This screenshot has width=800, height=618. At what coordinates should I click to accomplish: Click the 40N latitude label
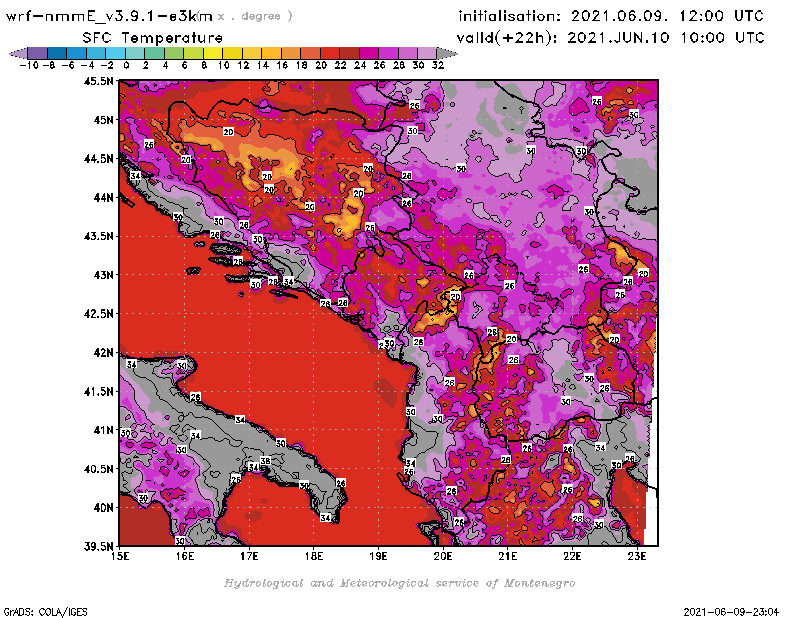point(104,508)
